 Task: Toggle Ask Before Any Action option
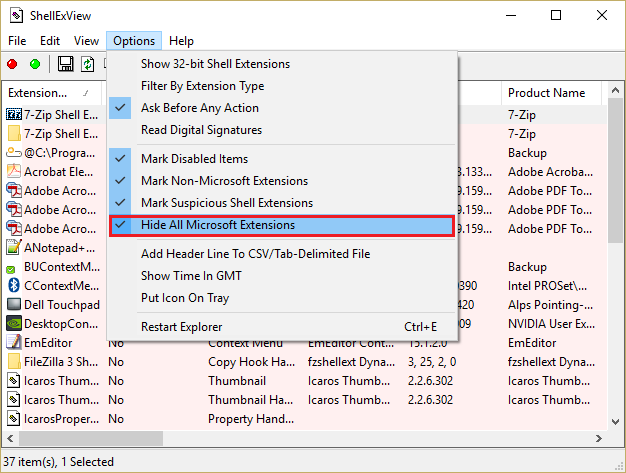200,108
